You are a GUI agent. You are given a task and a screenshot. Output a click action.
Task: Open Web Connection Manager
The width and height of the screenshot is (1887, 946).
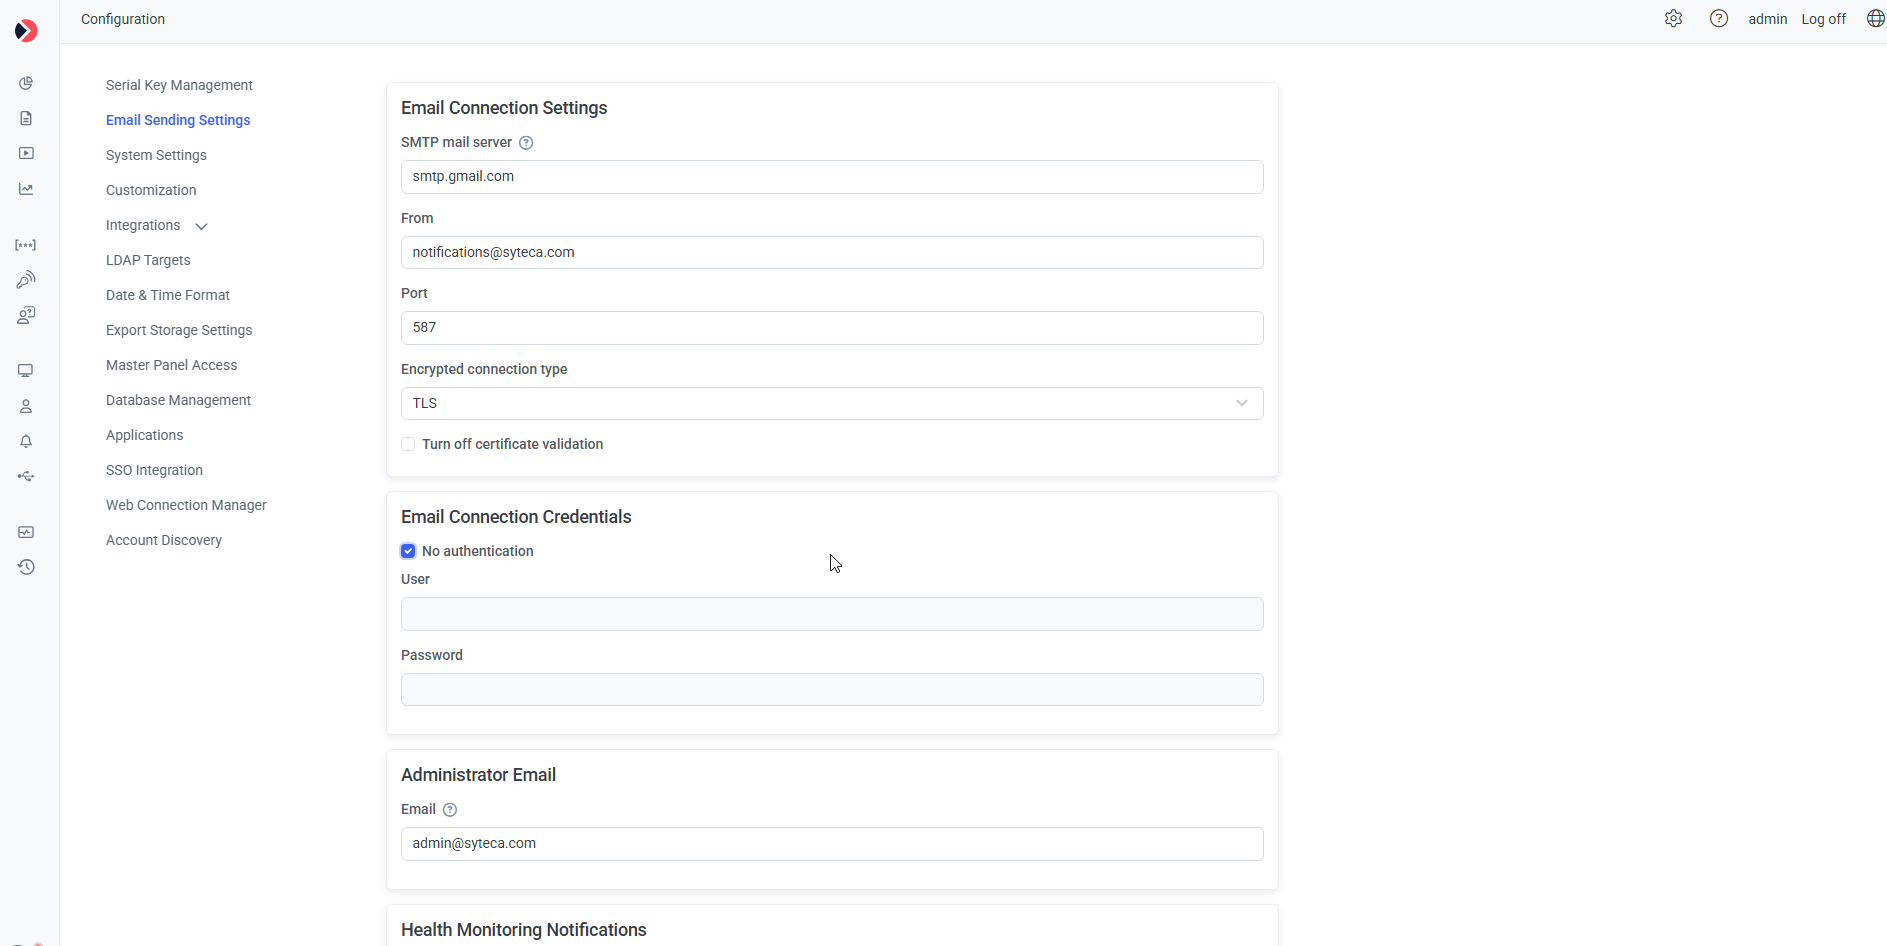[x=186, y=505]
